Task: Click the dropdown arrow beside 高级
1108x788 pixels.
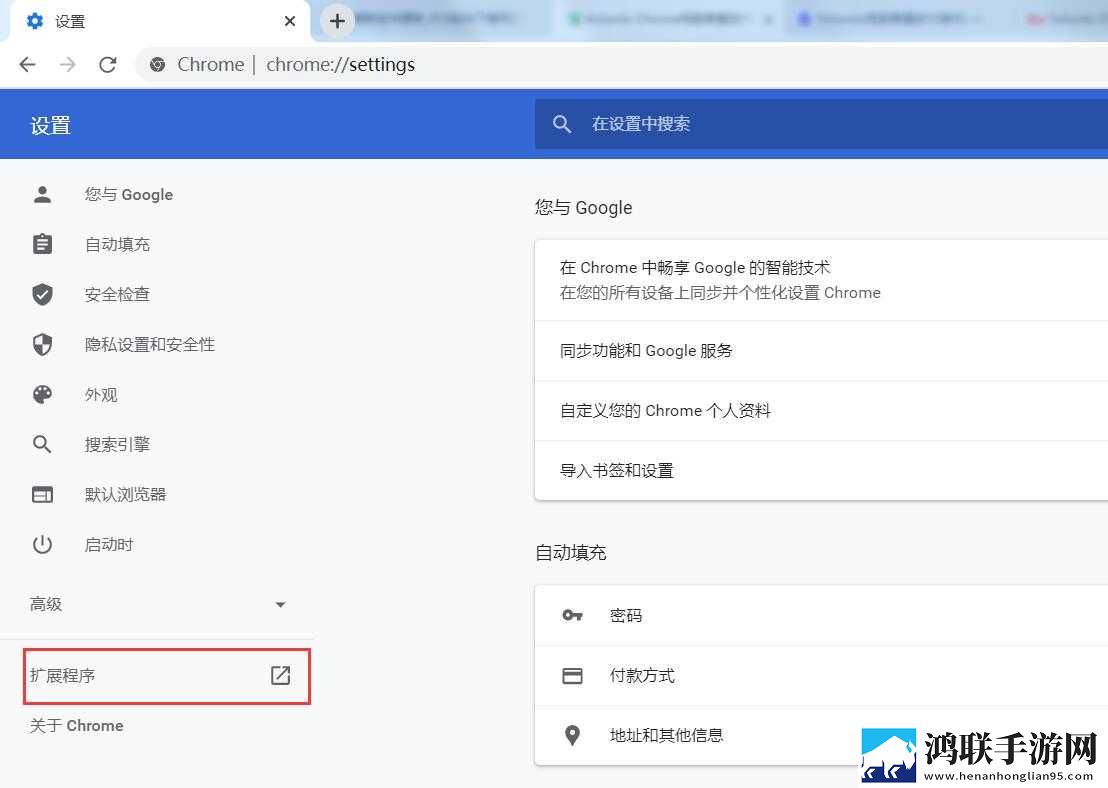Action: coord(281,605)
